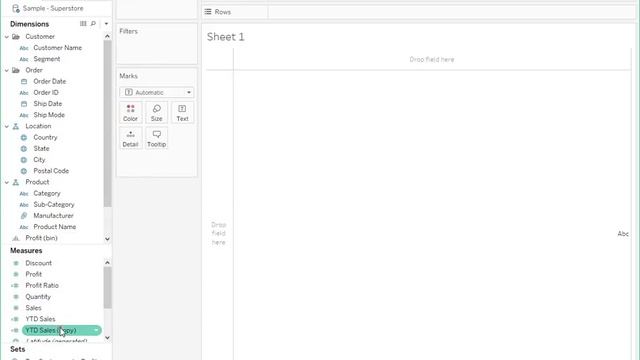
Task: Open the Automatic mark type dropdown
Action: click(157, 92)
